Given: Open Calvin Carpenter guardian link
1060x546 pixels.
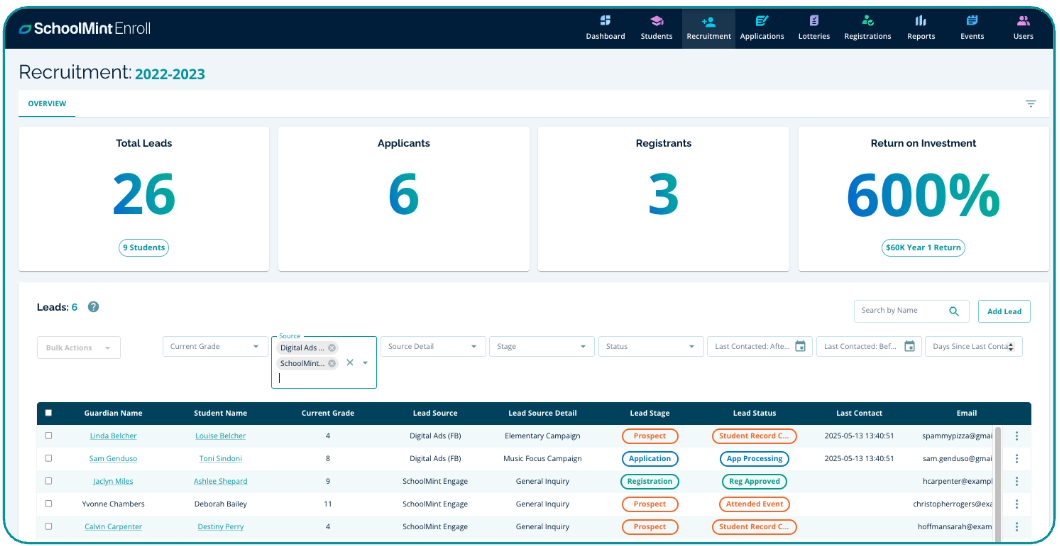Looking at the screenshot, I should [113, 527].
